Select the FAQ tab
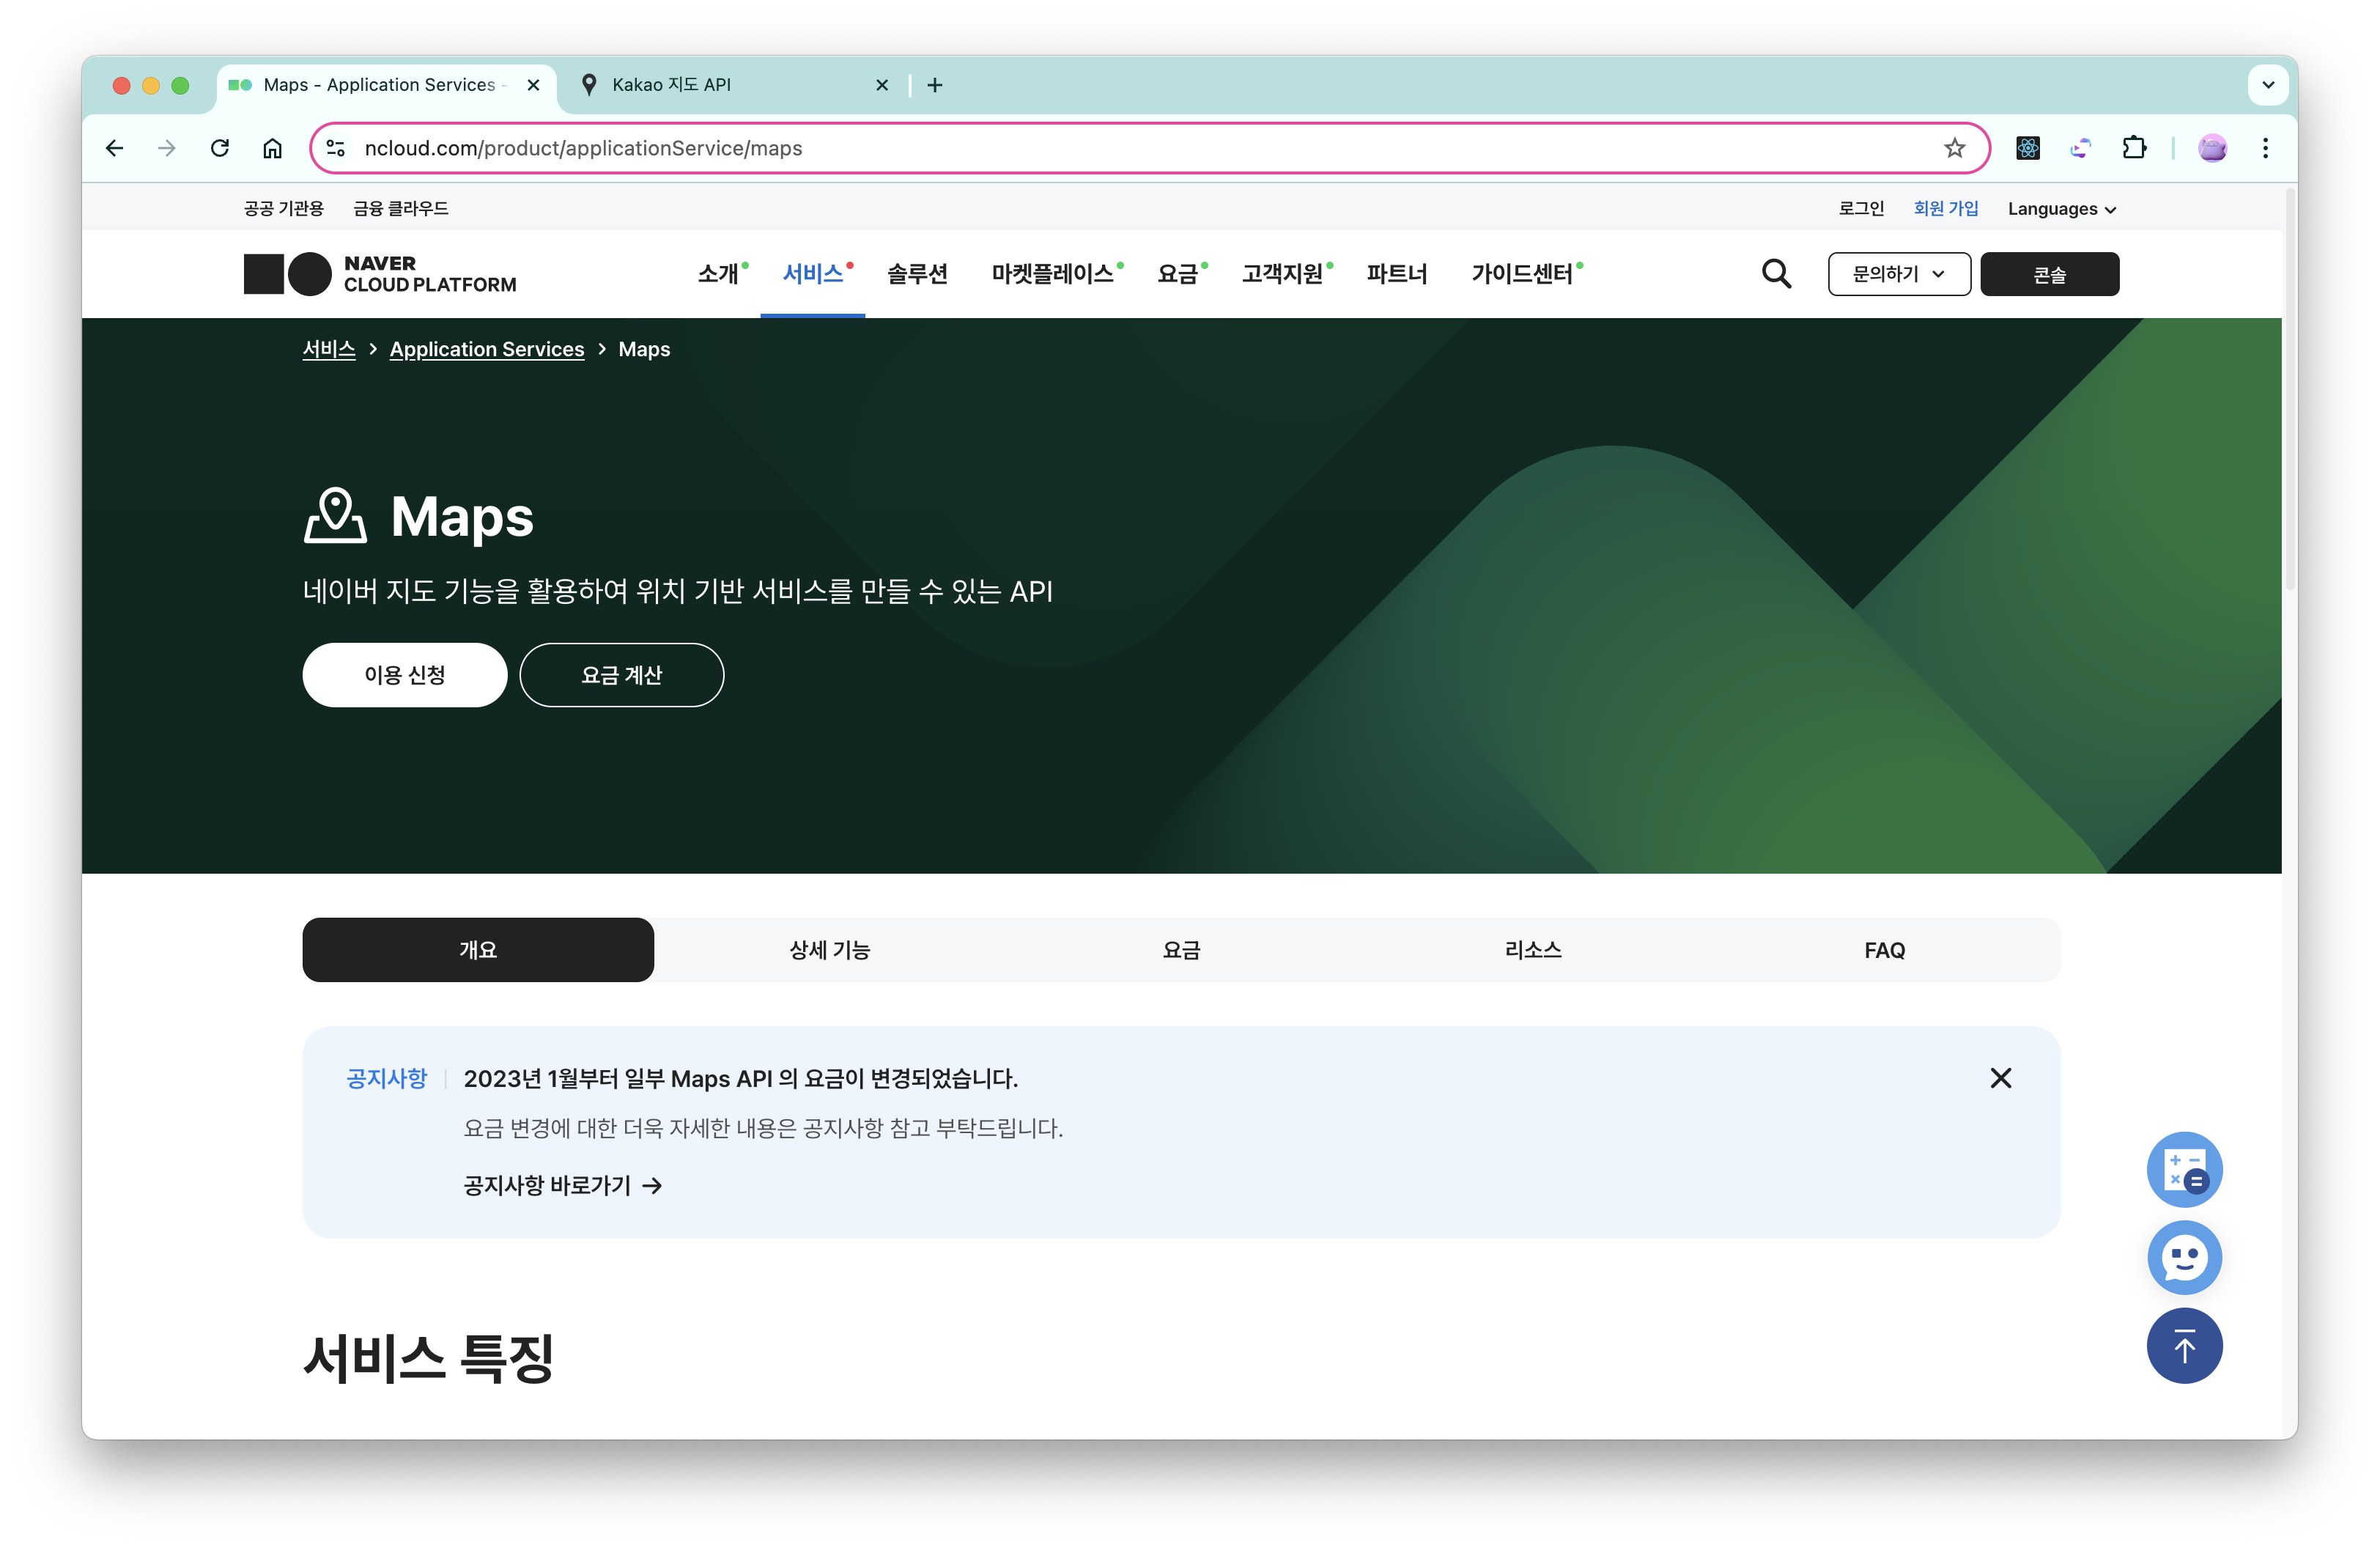 pos(1884,950)
